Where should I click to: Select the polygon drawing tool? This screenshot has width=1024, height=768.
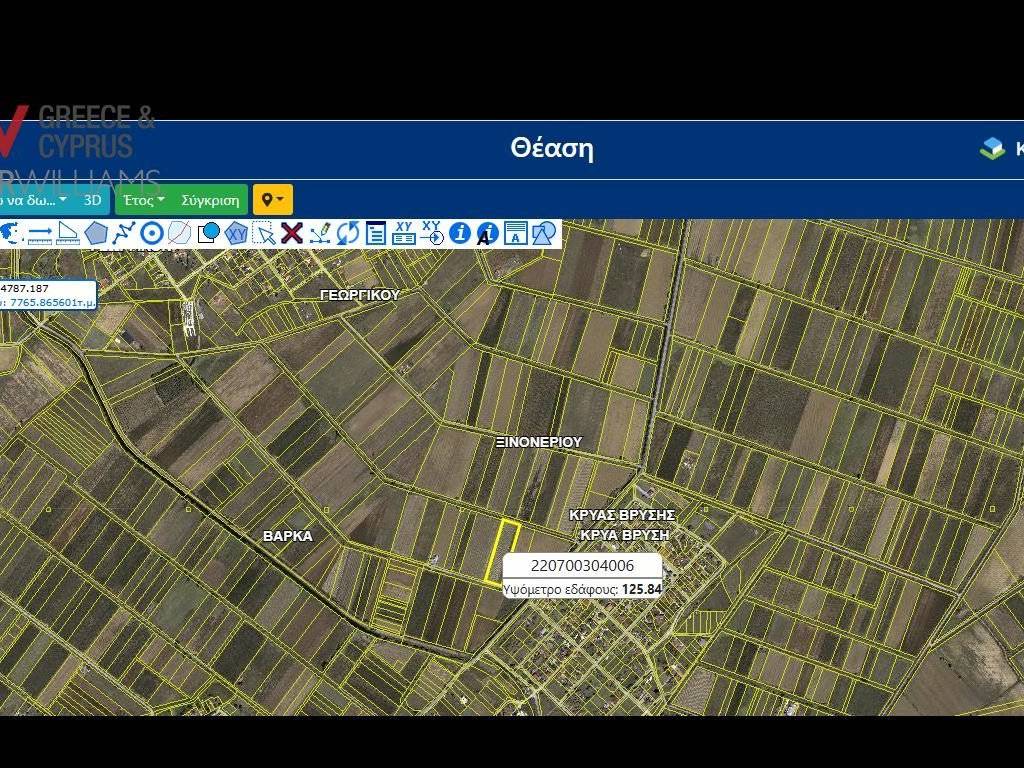(96, 233)
